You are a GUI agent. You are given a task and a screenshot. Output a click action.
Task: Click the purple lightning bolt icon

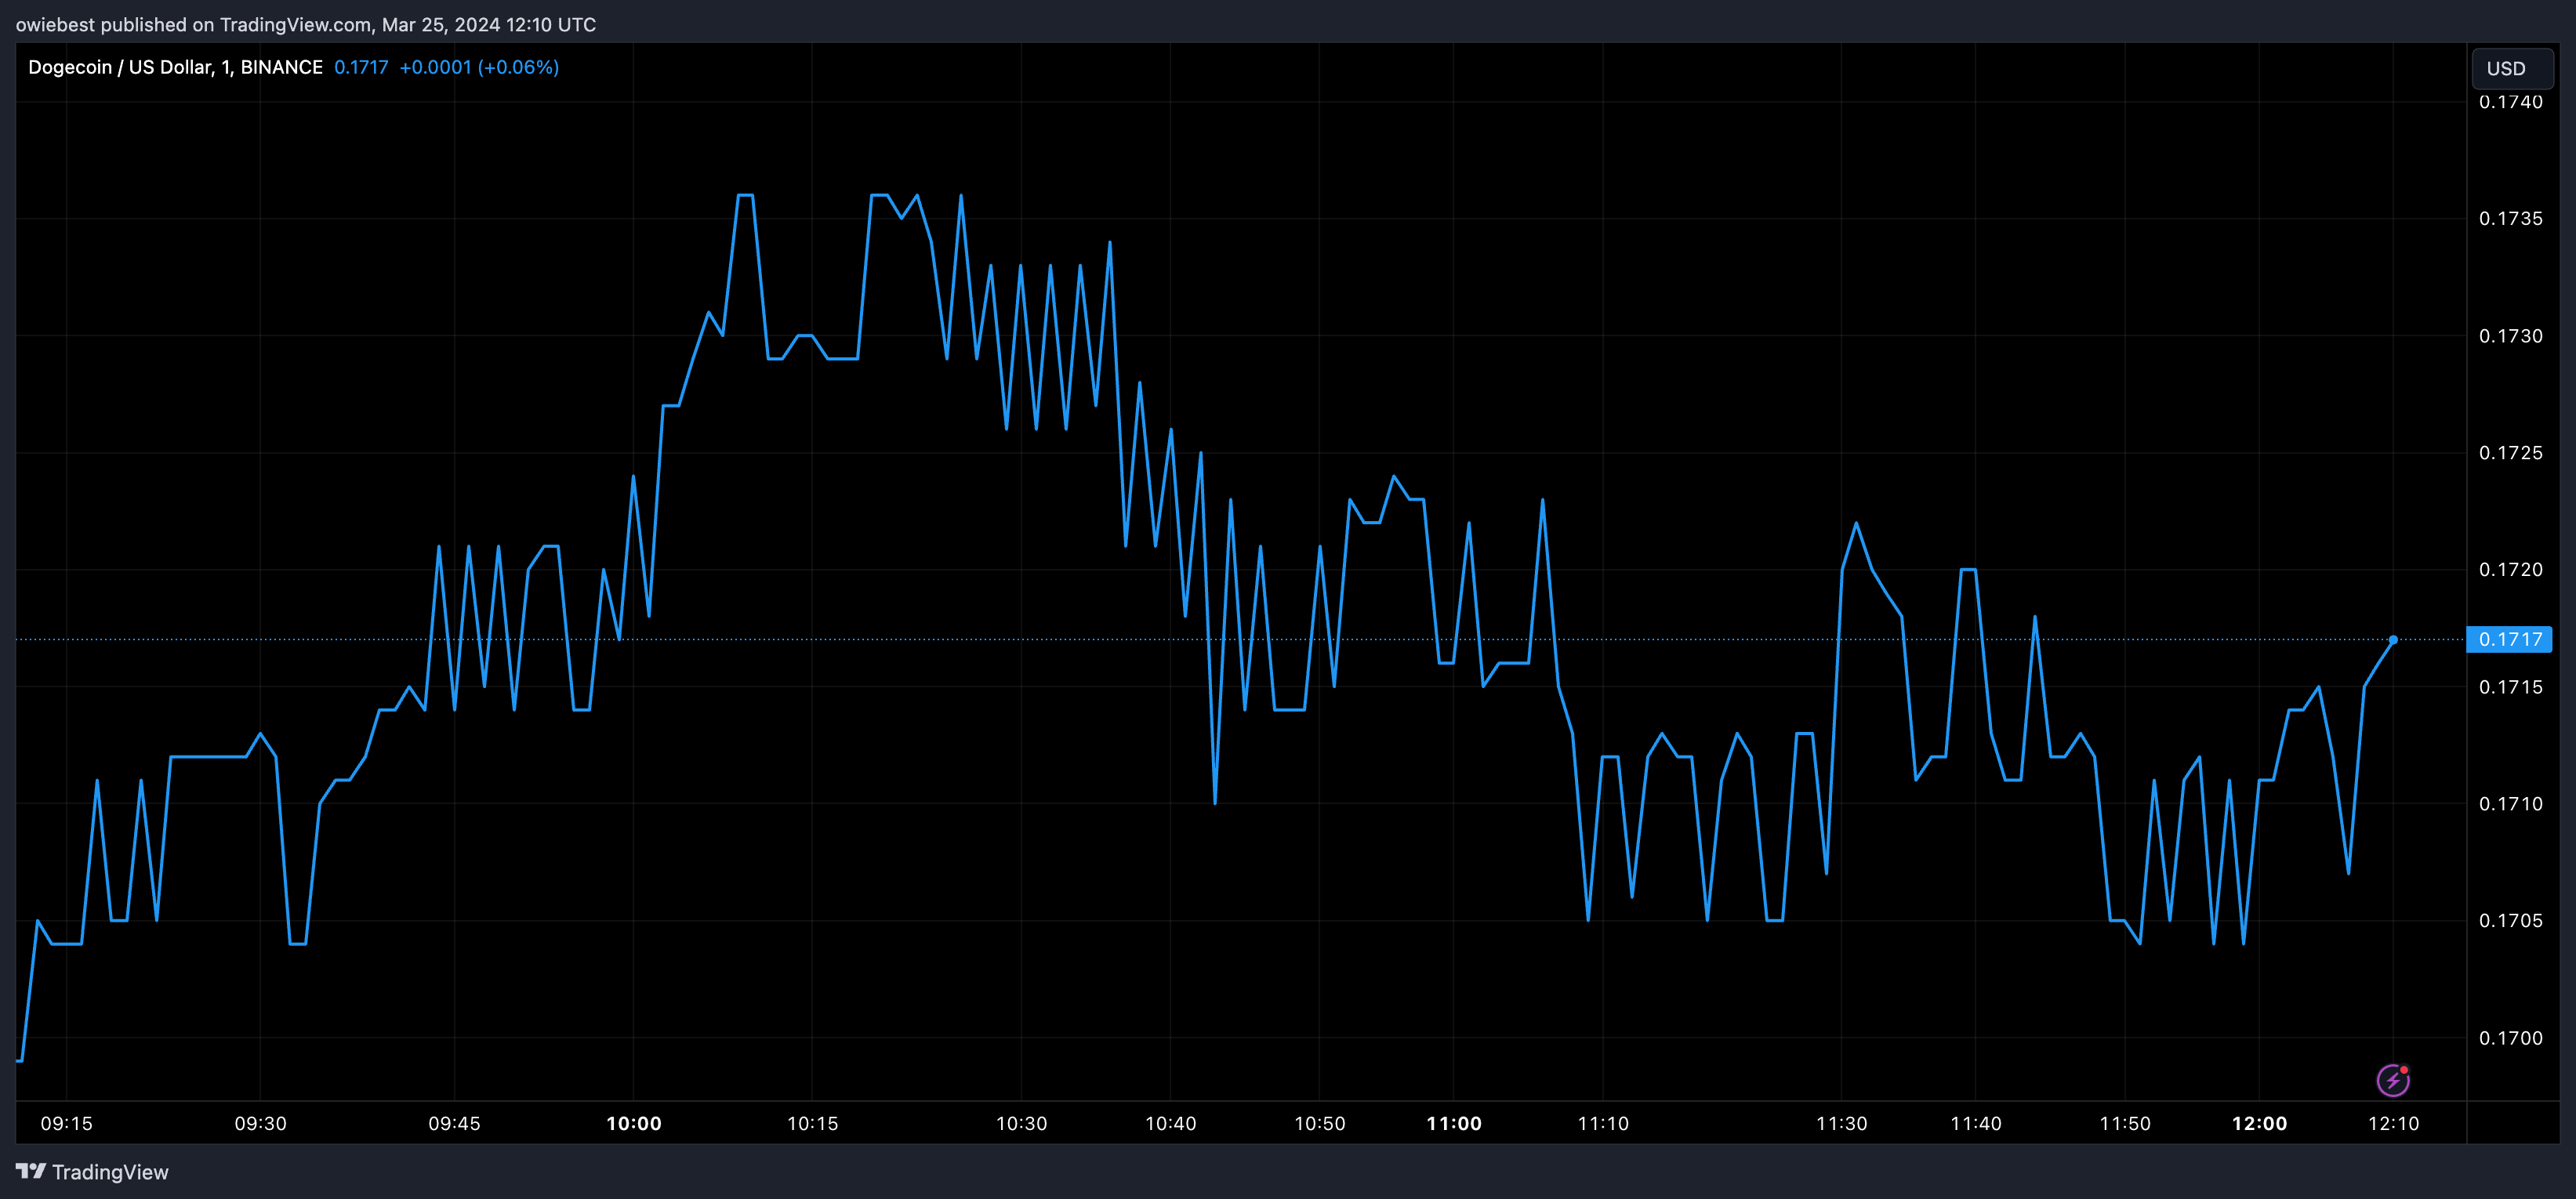point(2392,1080)
